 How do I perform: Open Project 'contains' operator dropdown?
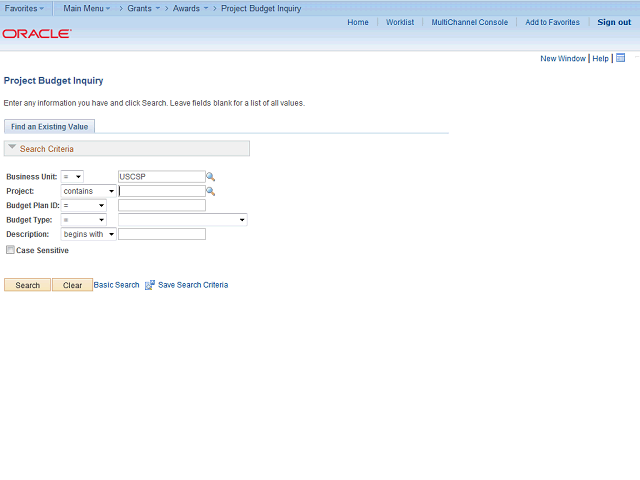click(x=89, y=191)
